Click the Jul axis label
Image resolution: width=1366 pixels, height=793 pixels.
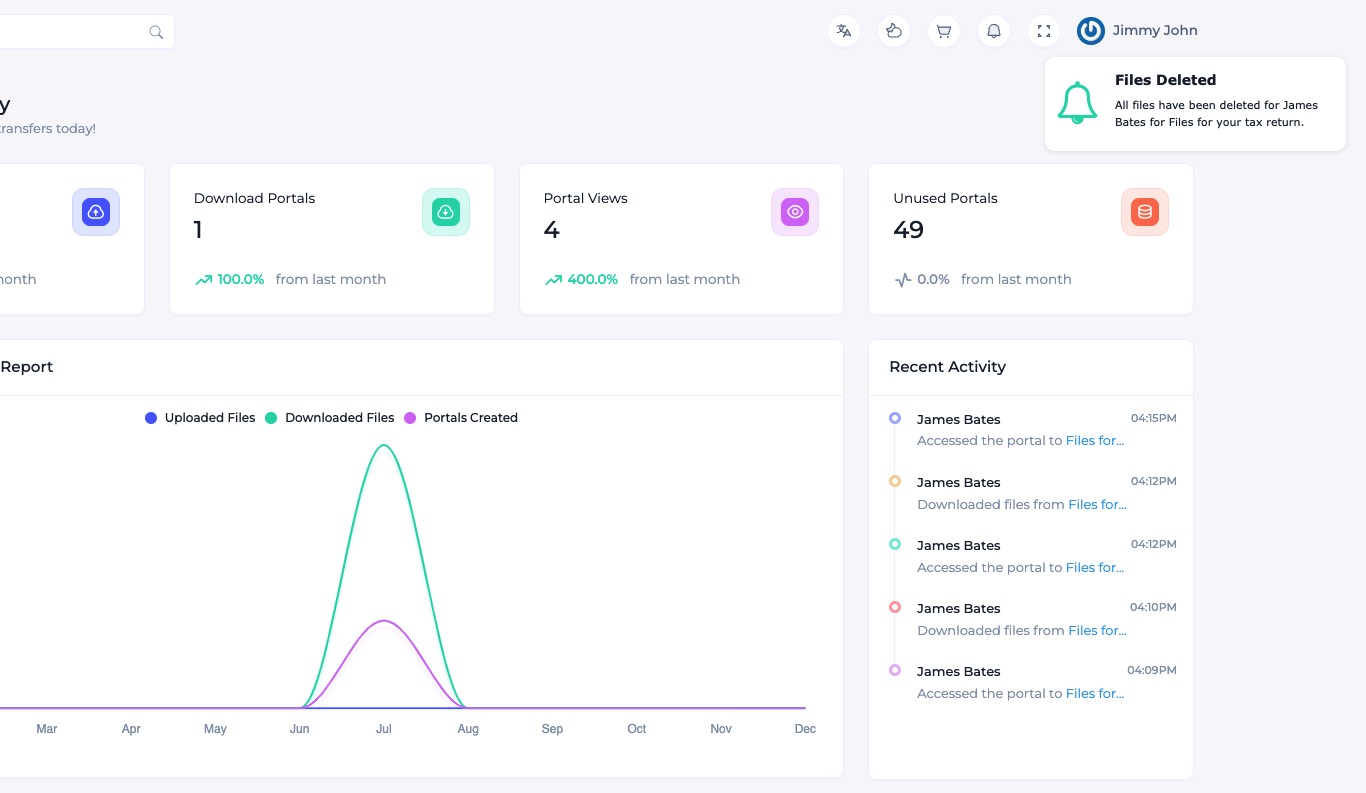tap(384, 729)
